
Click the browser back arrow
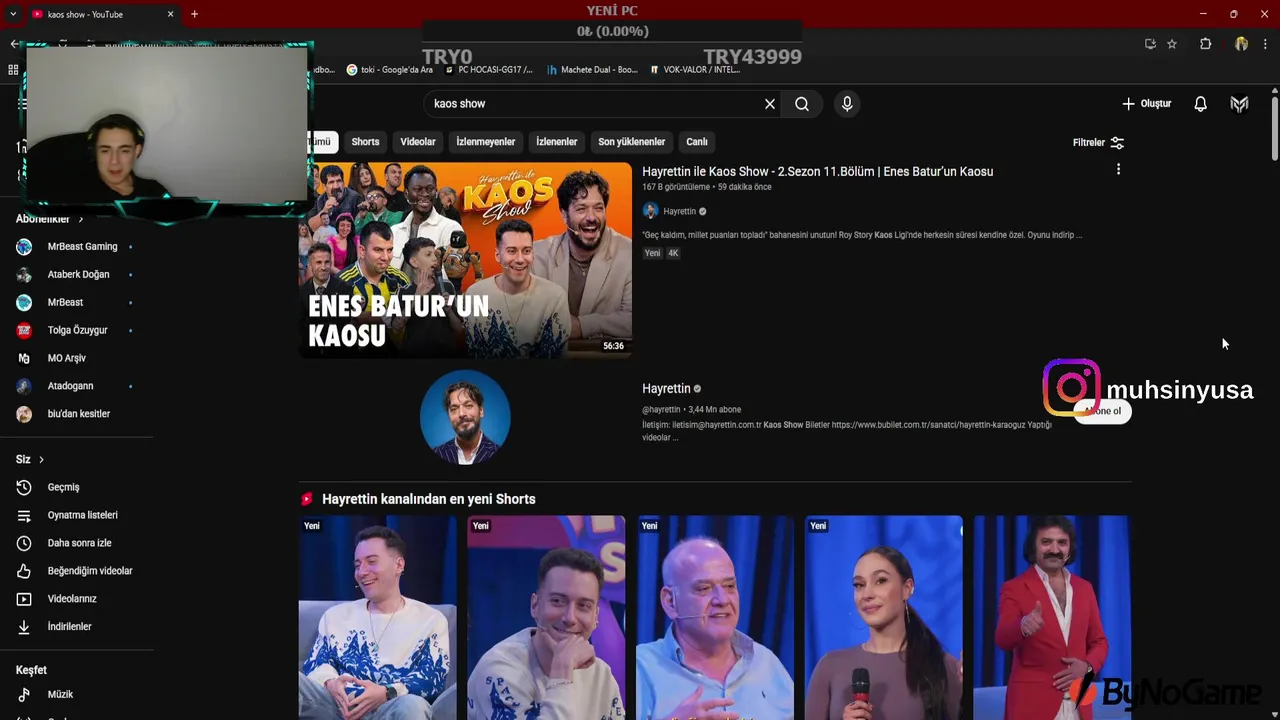[14, 44]
